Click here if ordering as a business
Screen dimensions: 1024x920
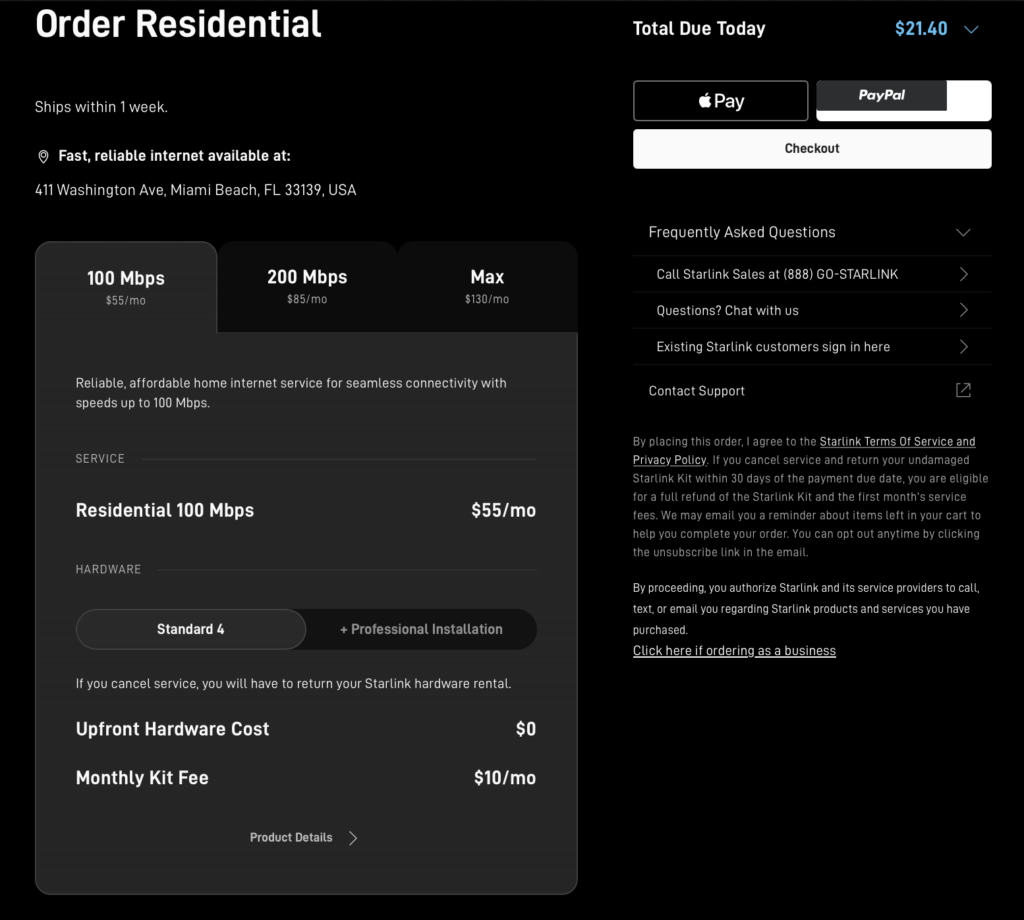click(x=734, y=650)
